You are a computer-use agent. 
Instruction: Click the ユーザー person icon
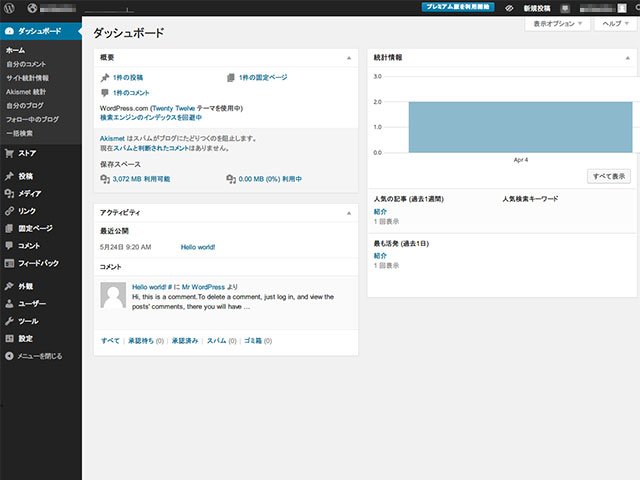coord(9,304)
